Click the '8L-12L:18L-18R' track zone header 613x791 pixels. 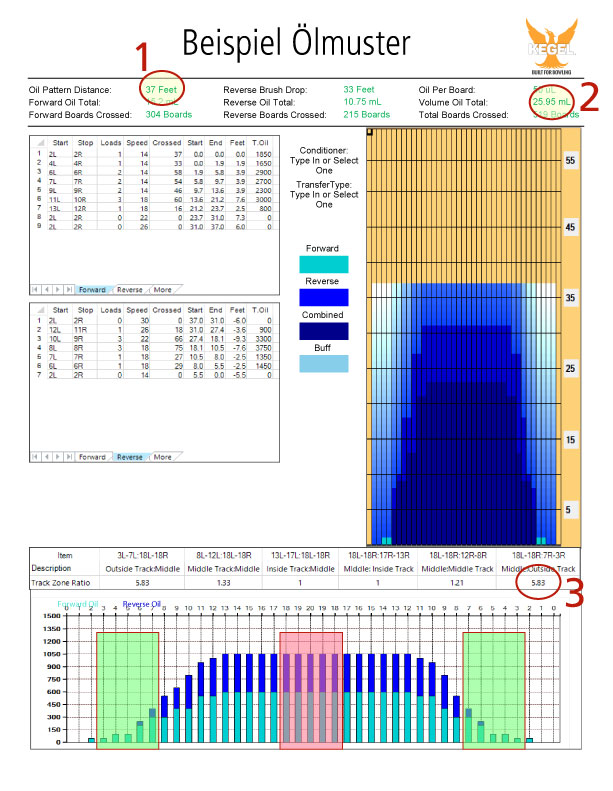tap(224, 555)
